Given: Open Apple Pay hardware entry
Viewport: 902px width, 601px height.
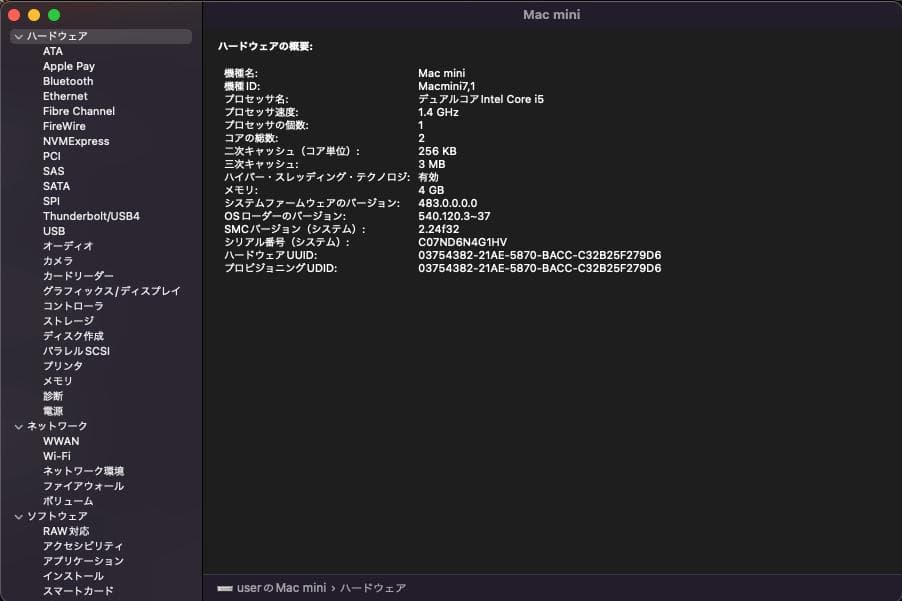Looking at the screenshot, I should point(68,66).
